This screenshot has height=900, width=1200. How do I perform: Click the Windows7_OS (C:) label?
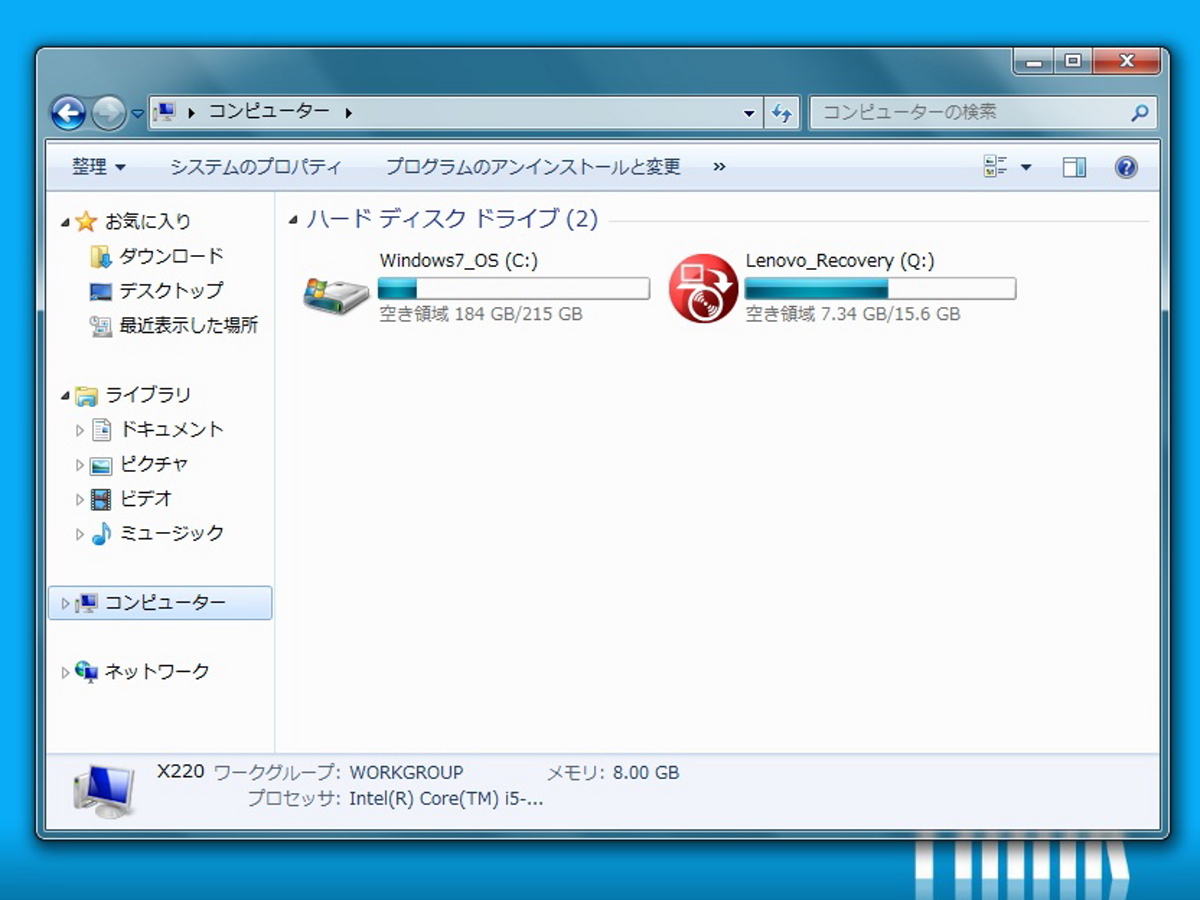pyautogui.click(x=459, y=261)
